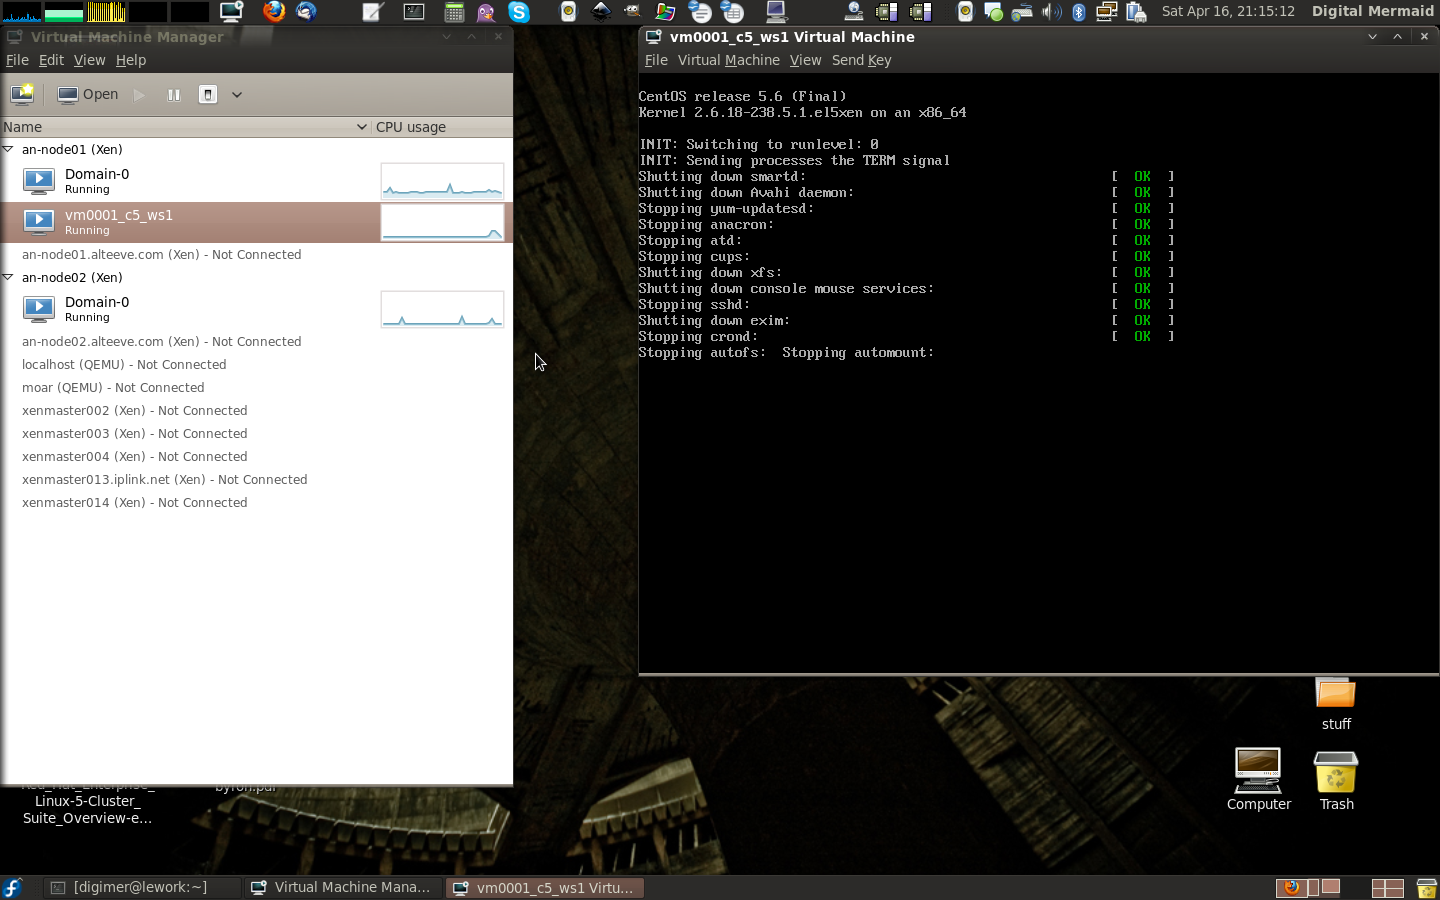Open the CPU load monitor graph applet
Screen dimensions: 1440x900
point(21,11)
